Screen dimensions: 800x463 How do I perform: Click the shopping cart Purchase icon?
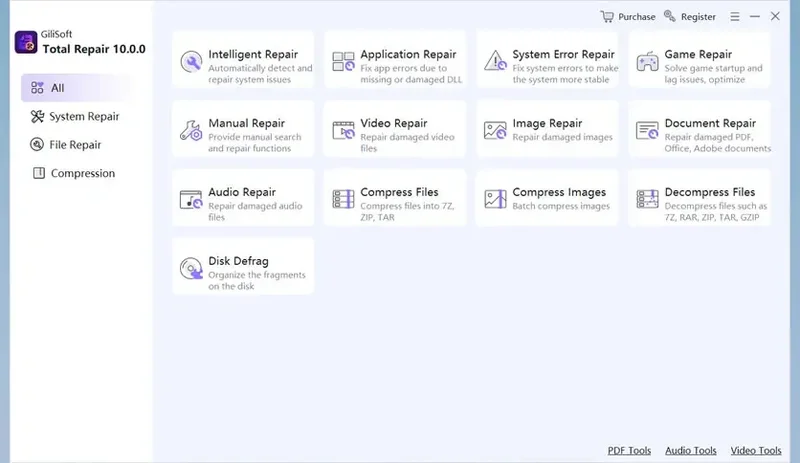tap(607, 16)
